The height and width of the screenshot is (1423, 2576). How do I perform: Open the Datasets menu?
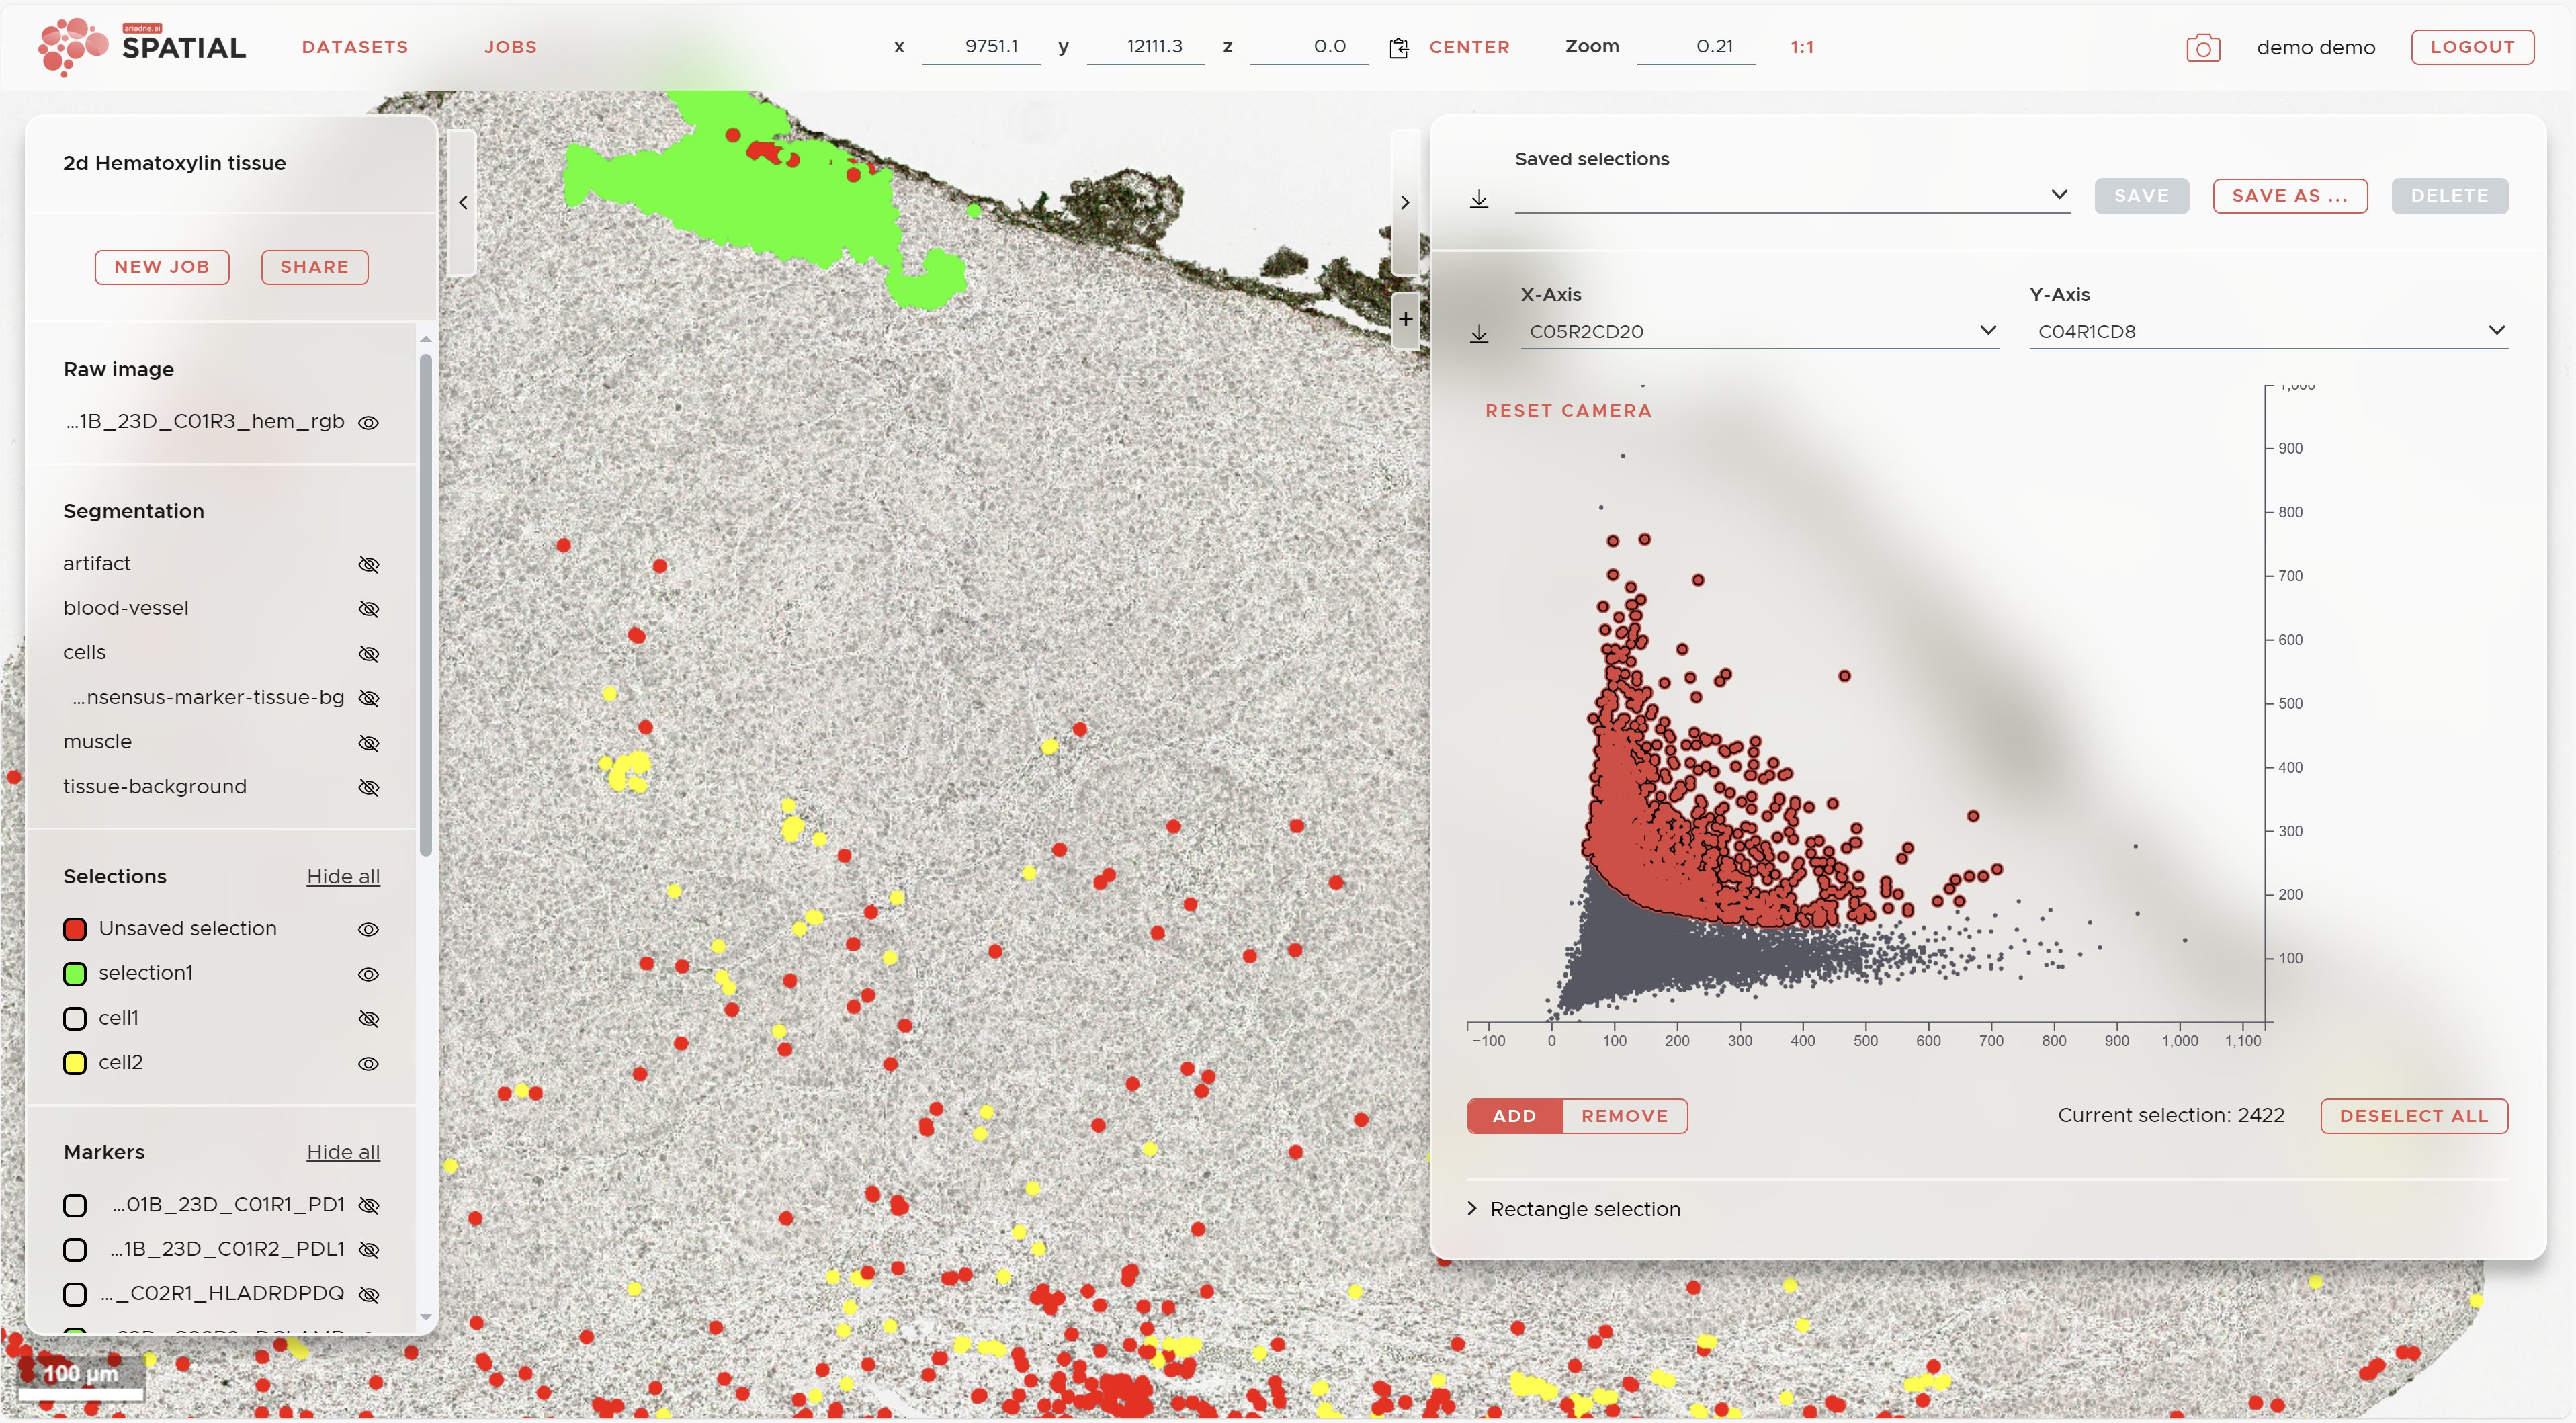click(x=355, y=47)
